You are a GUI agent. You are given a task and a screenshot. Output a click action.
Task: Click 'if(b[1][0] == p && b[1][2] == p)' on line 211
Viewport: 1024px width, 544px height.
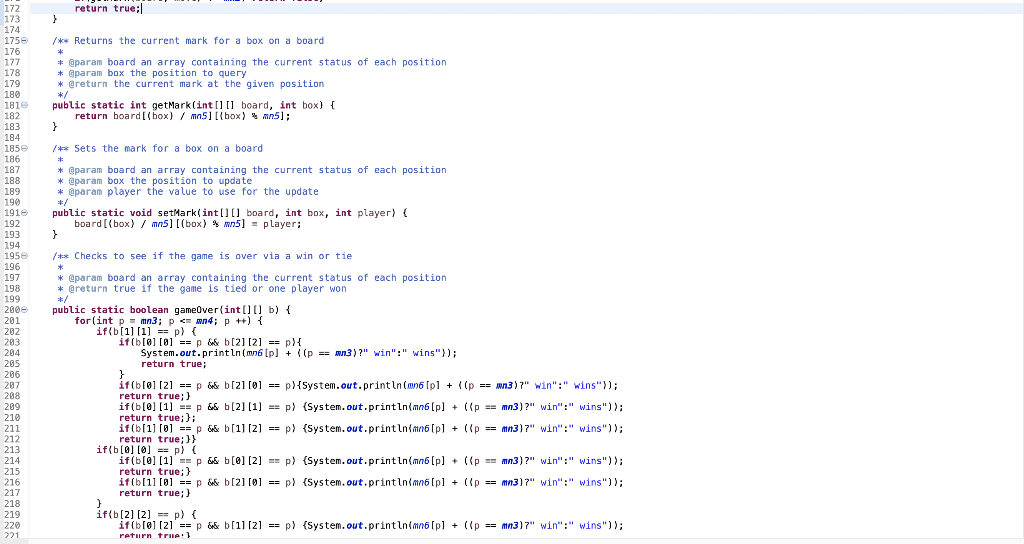pos(207,428)
